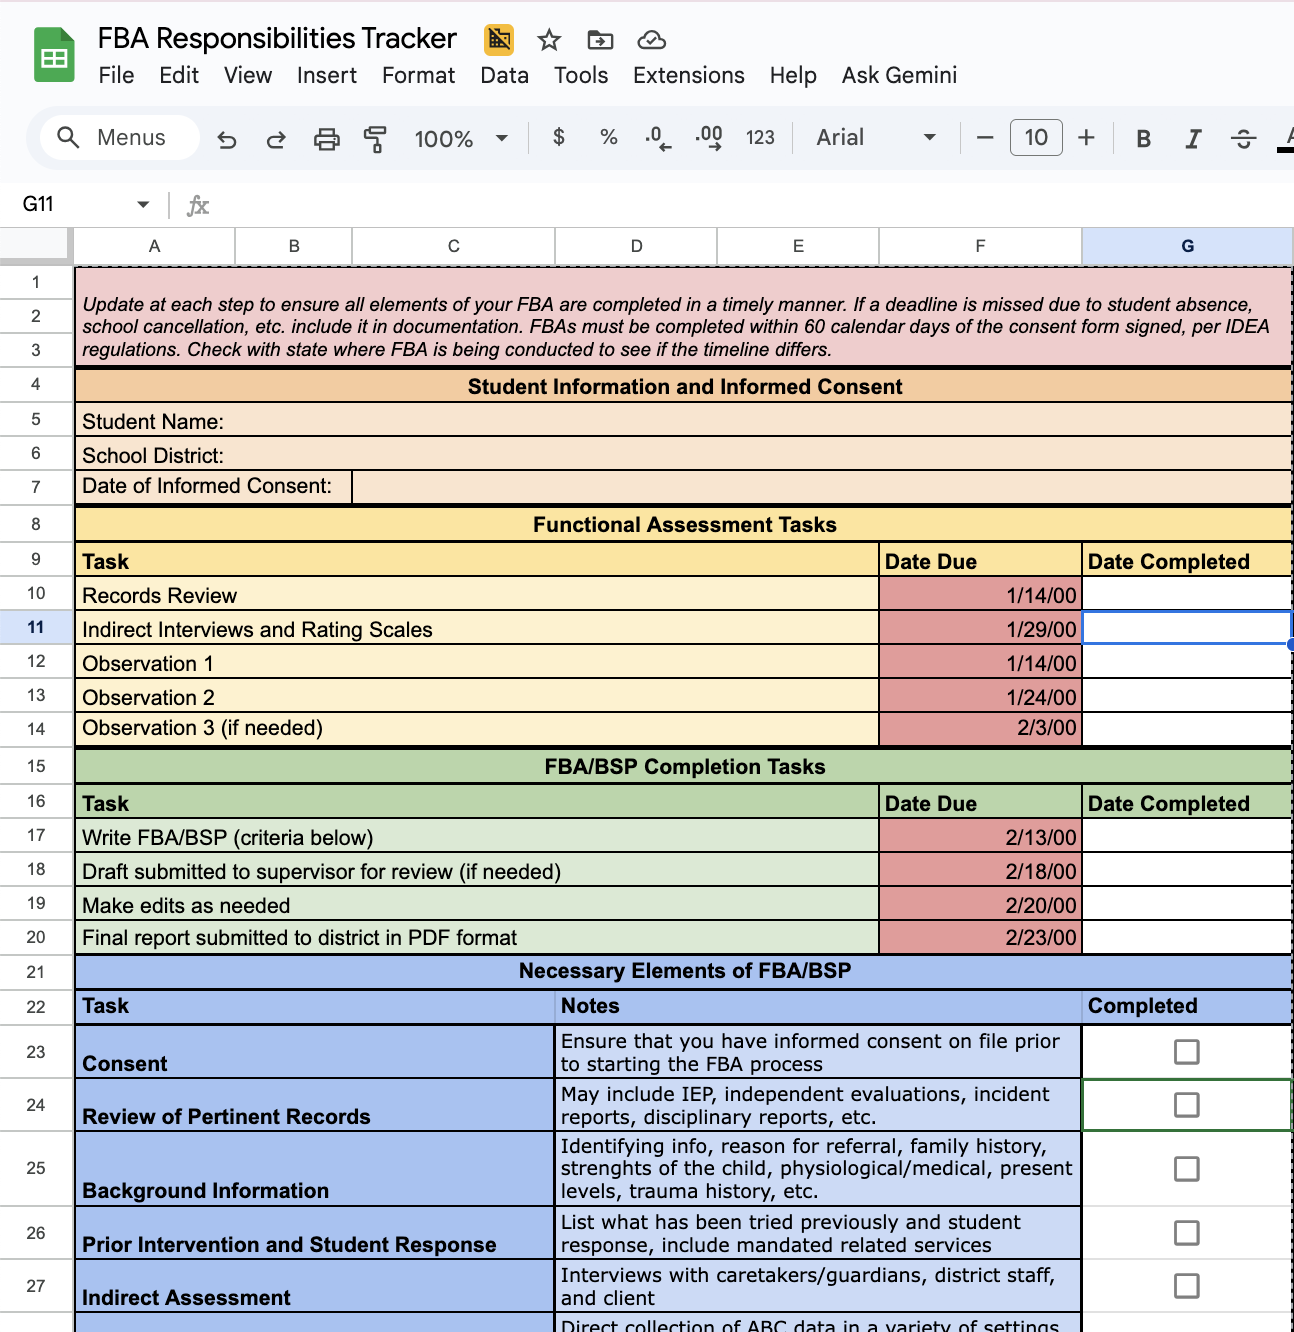This screenshot has width=1294, height=1332.
Task: Open the move to folder icon
Action: [600, 40]
